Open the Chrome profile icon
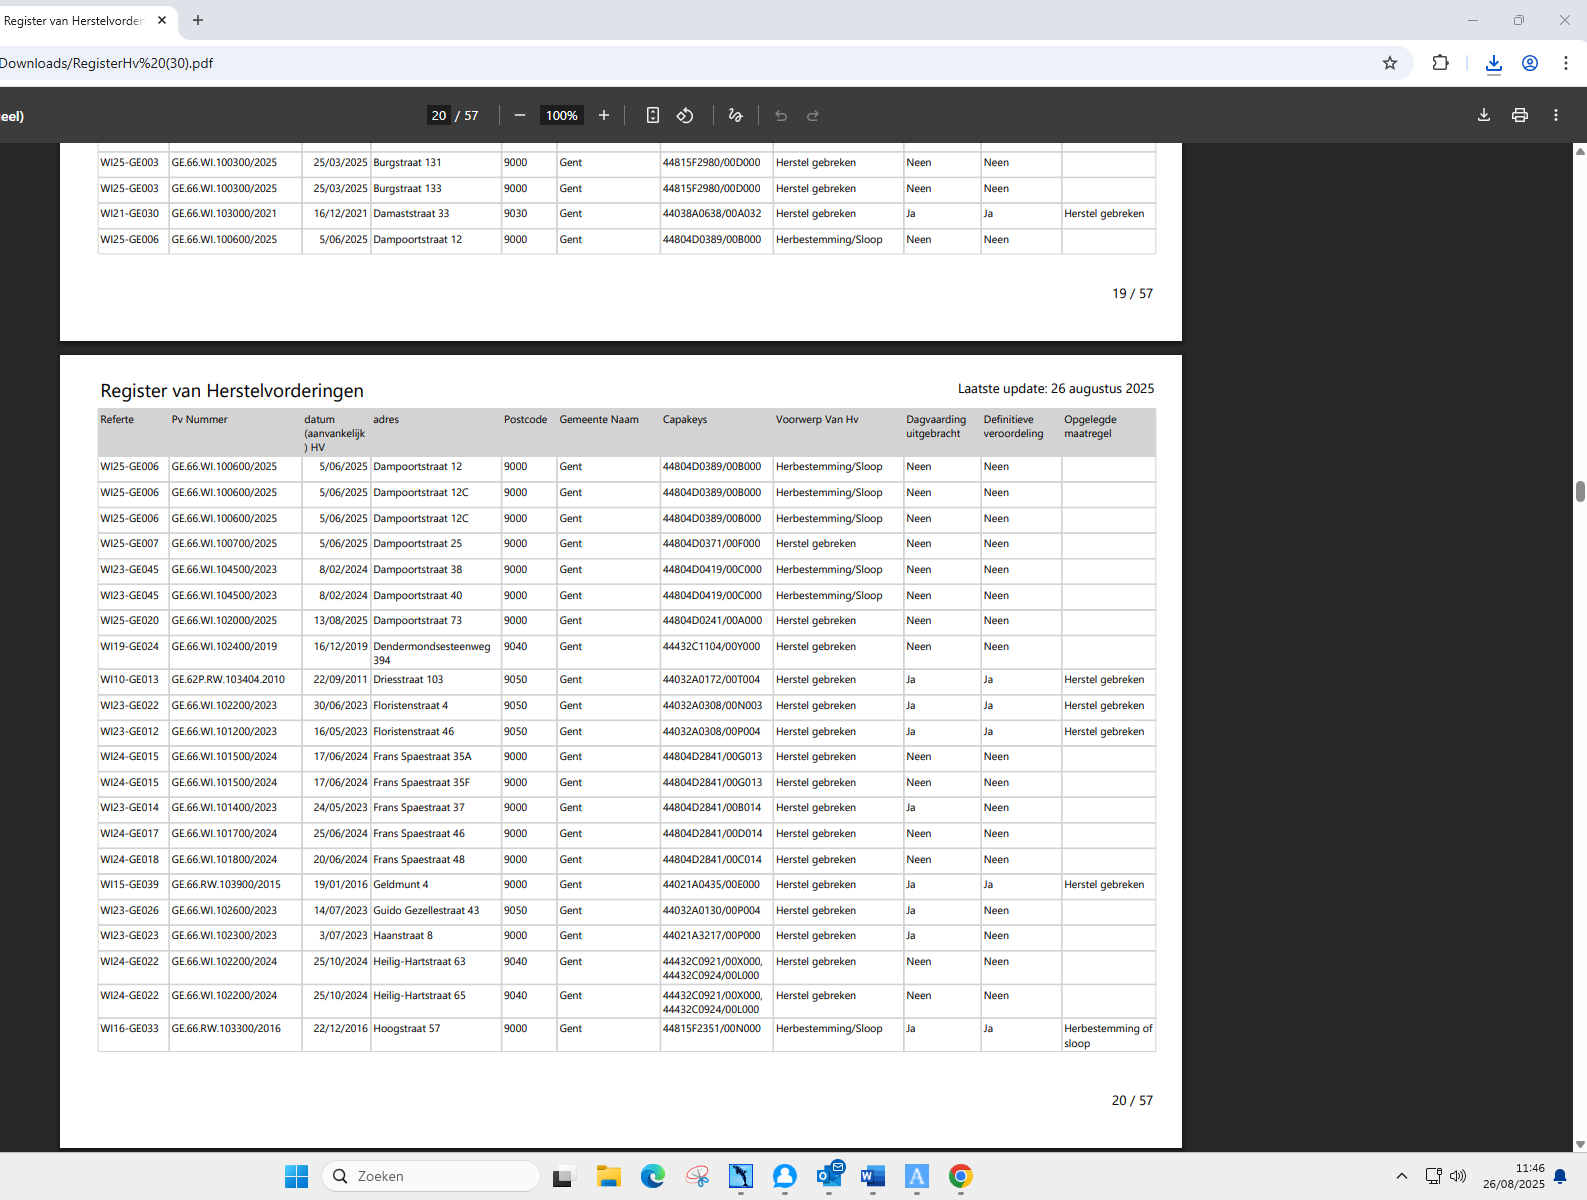This screenshot has height=1200, width=1587. pyautogui.click(x=1530, y=63)
